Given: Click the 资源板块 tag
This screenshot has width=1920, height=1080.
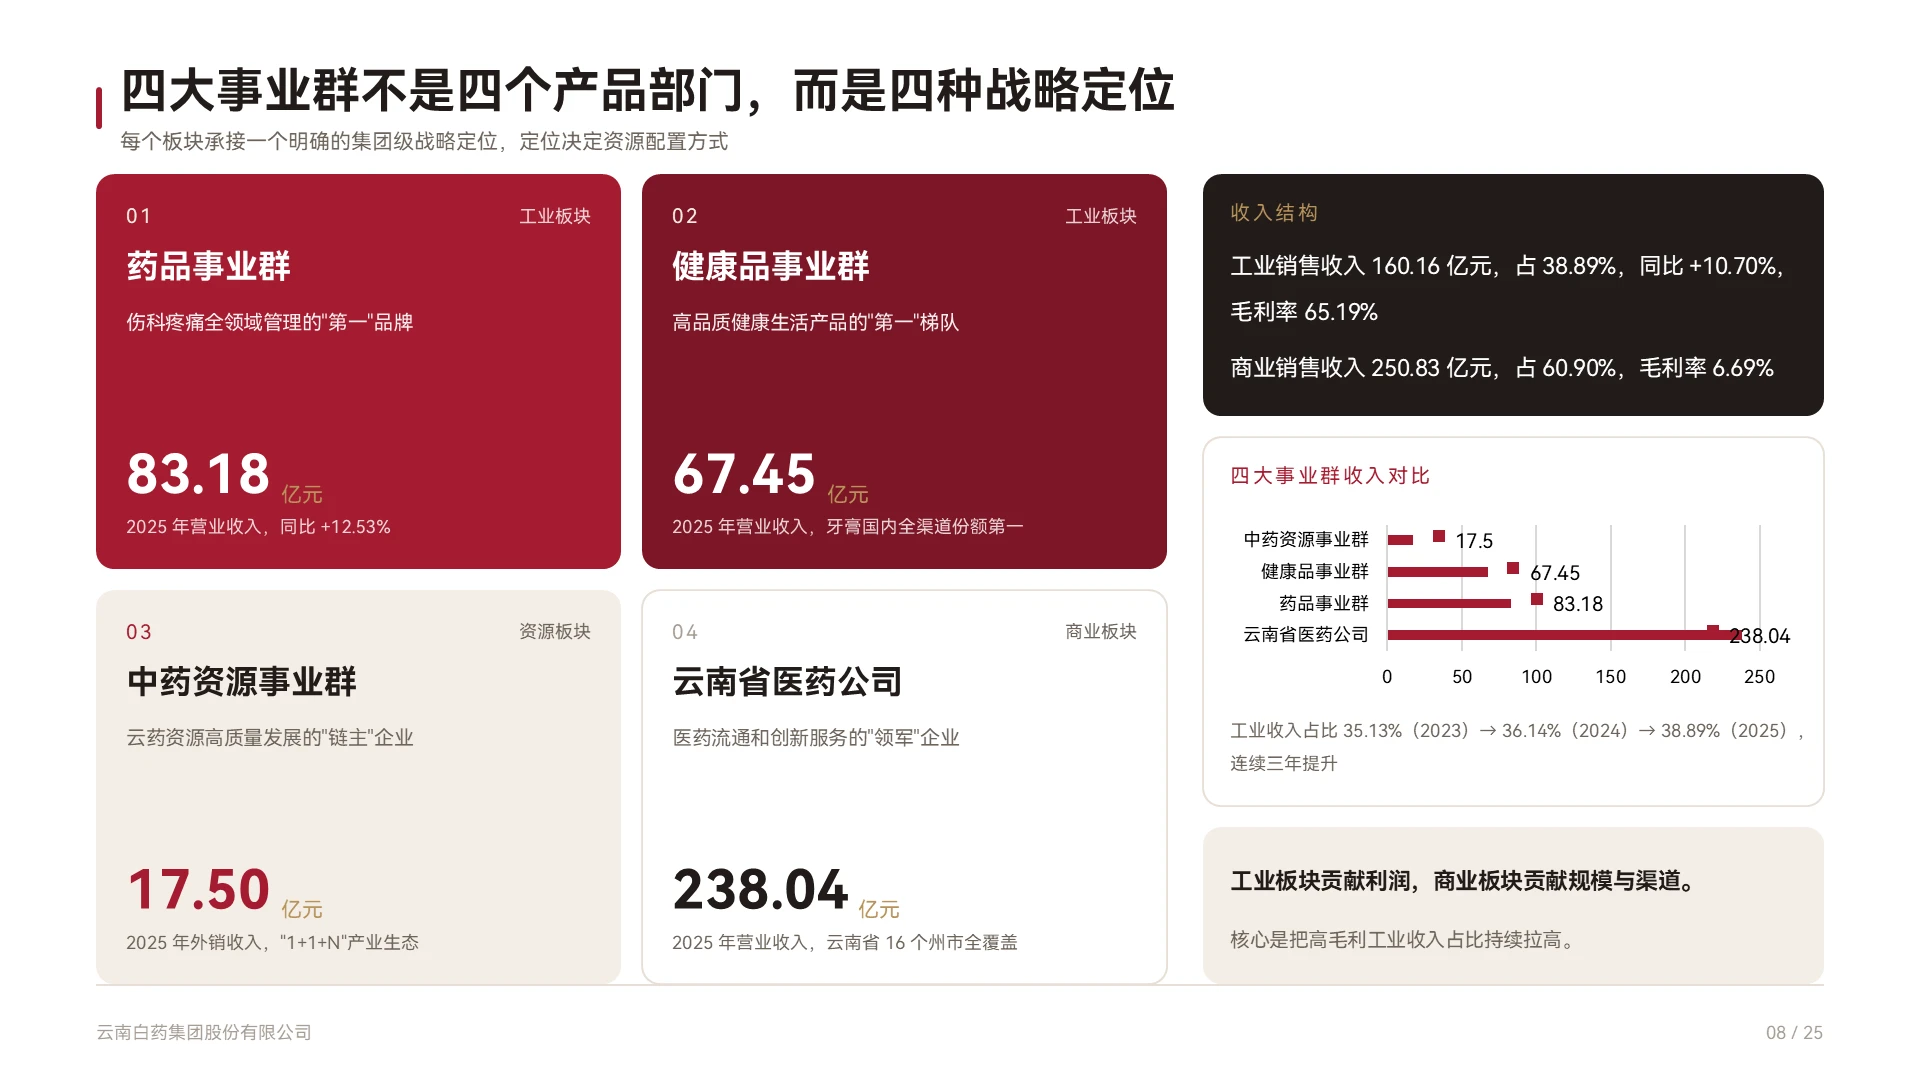Looking at the screenshot, I should pos(555,631).
